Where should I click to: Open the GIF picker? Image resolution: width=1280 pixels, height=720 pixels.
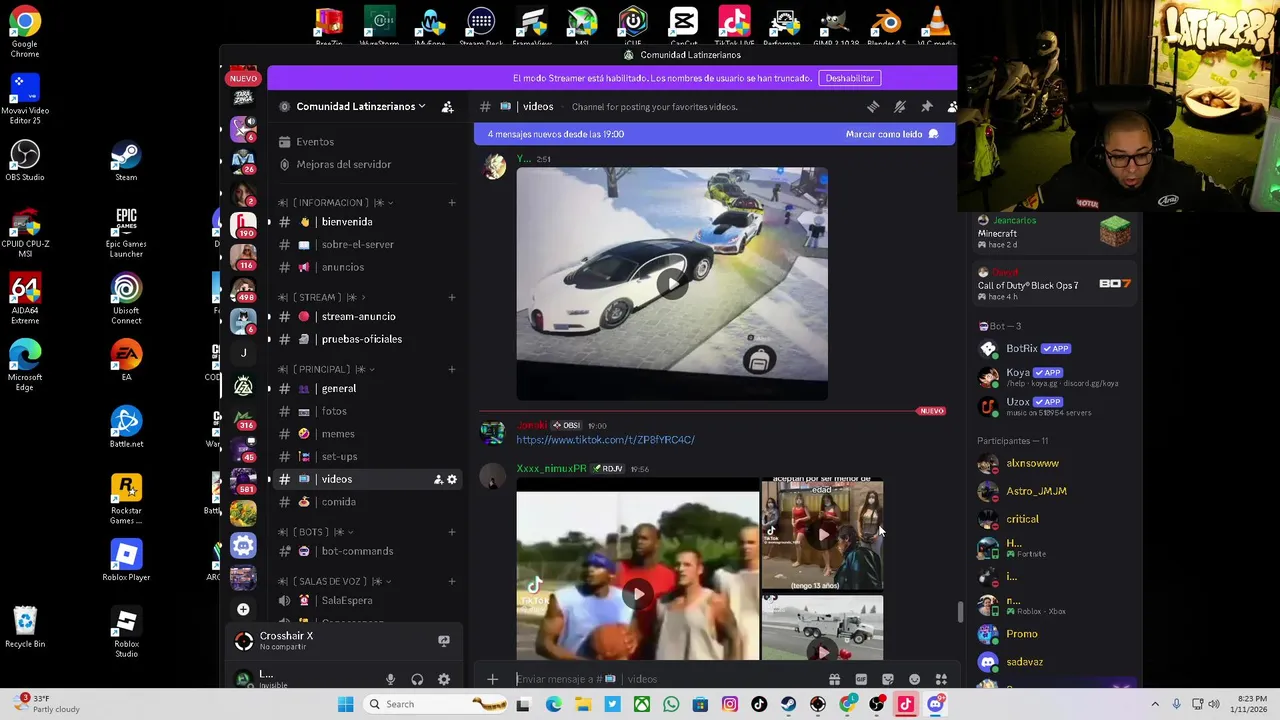(861, 680)
